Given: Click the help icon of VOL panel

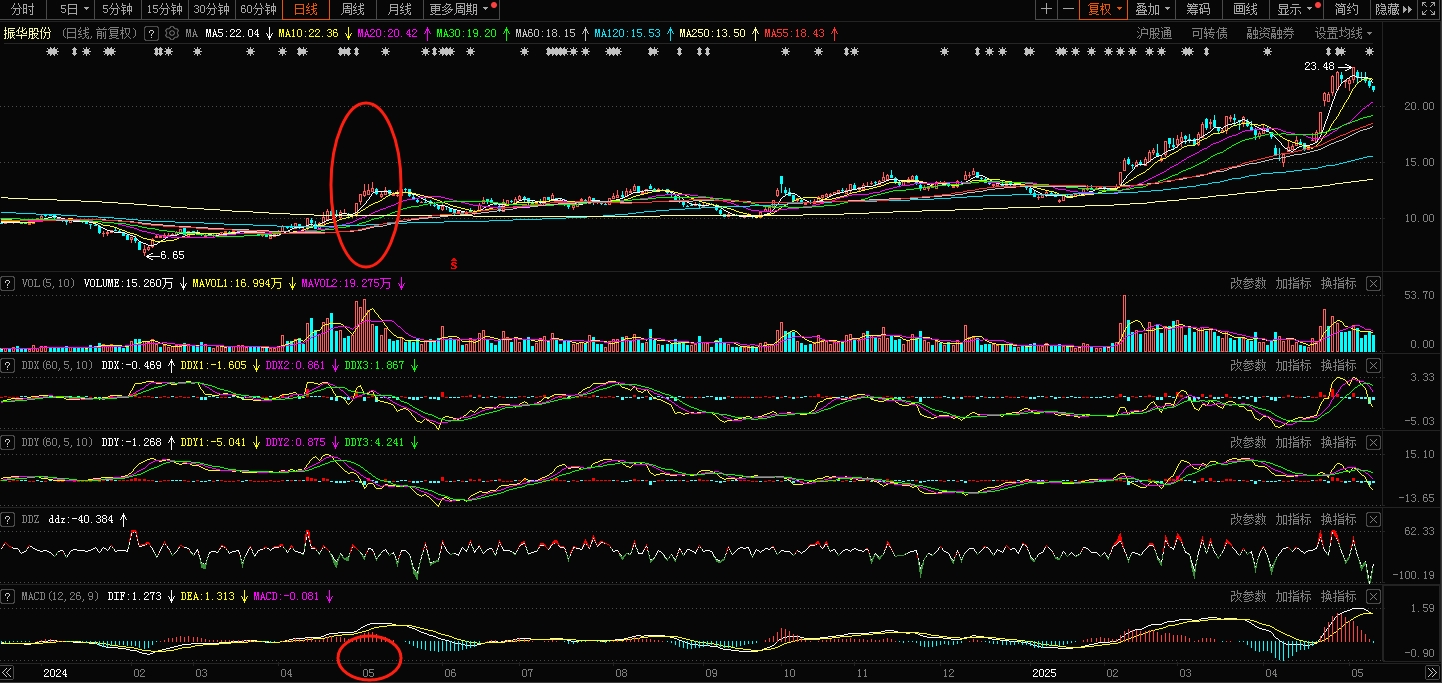Looking at the screenshot, I should 9,284.
